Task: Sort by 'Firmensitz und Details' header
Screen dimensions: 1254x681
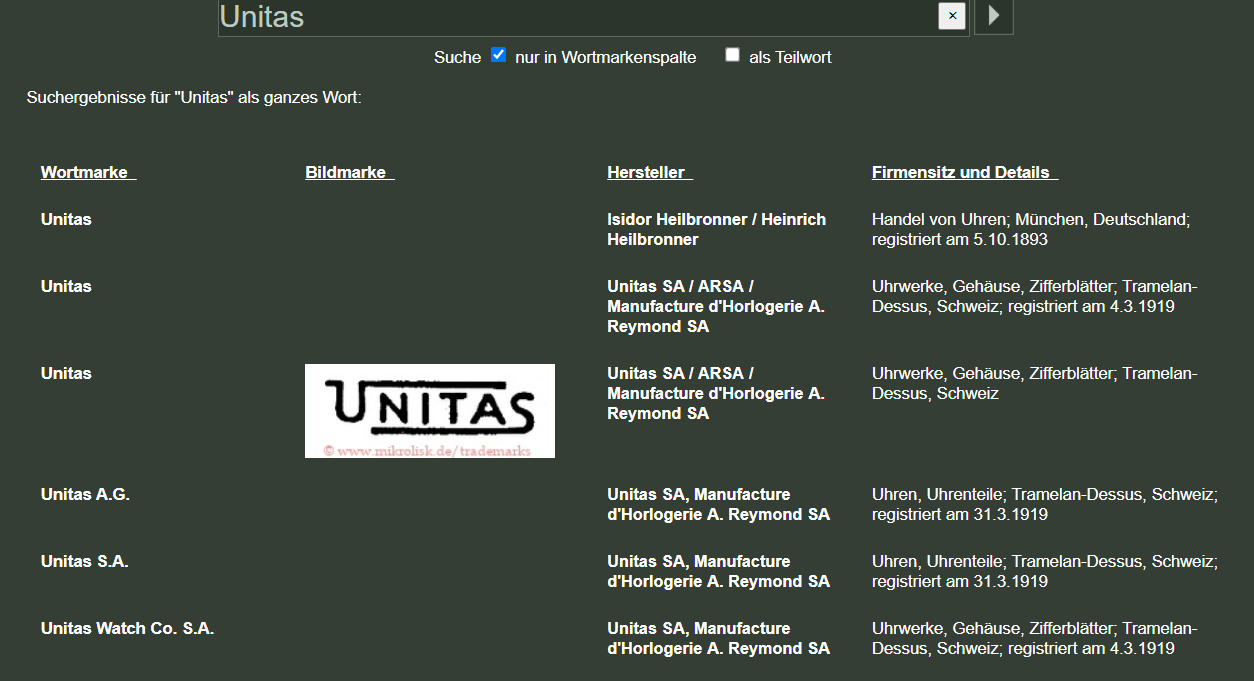Action: 964,172
